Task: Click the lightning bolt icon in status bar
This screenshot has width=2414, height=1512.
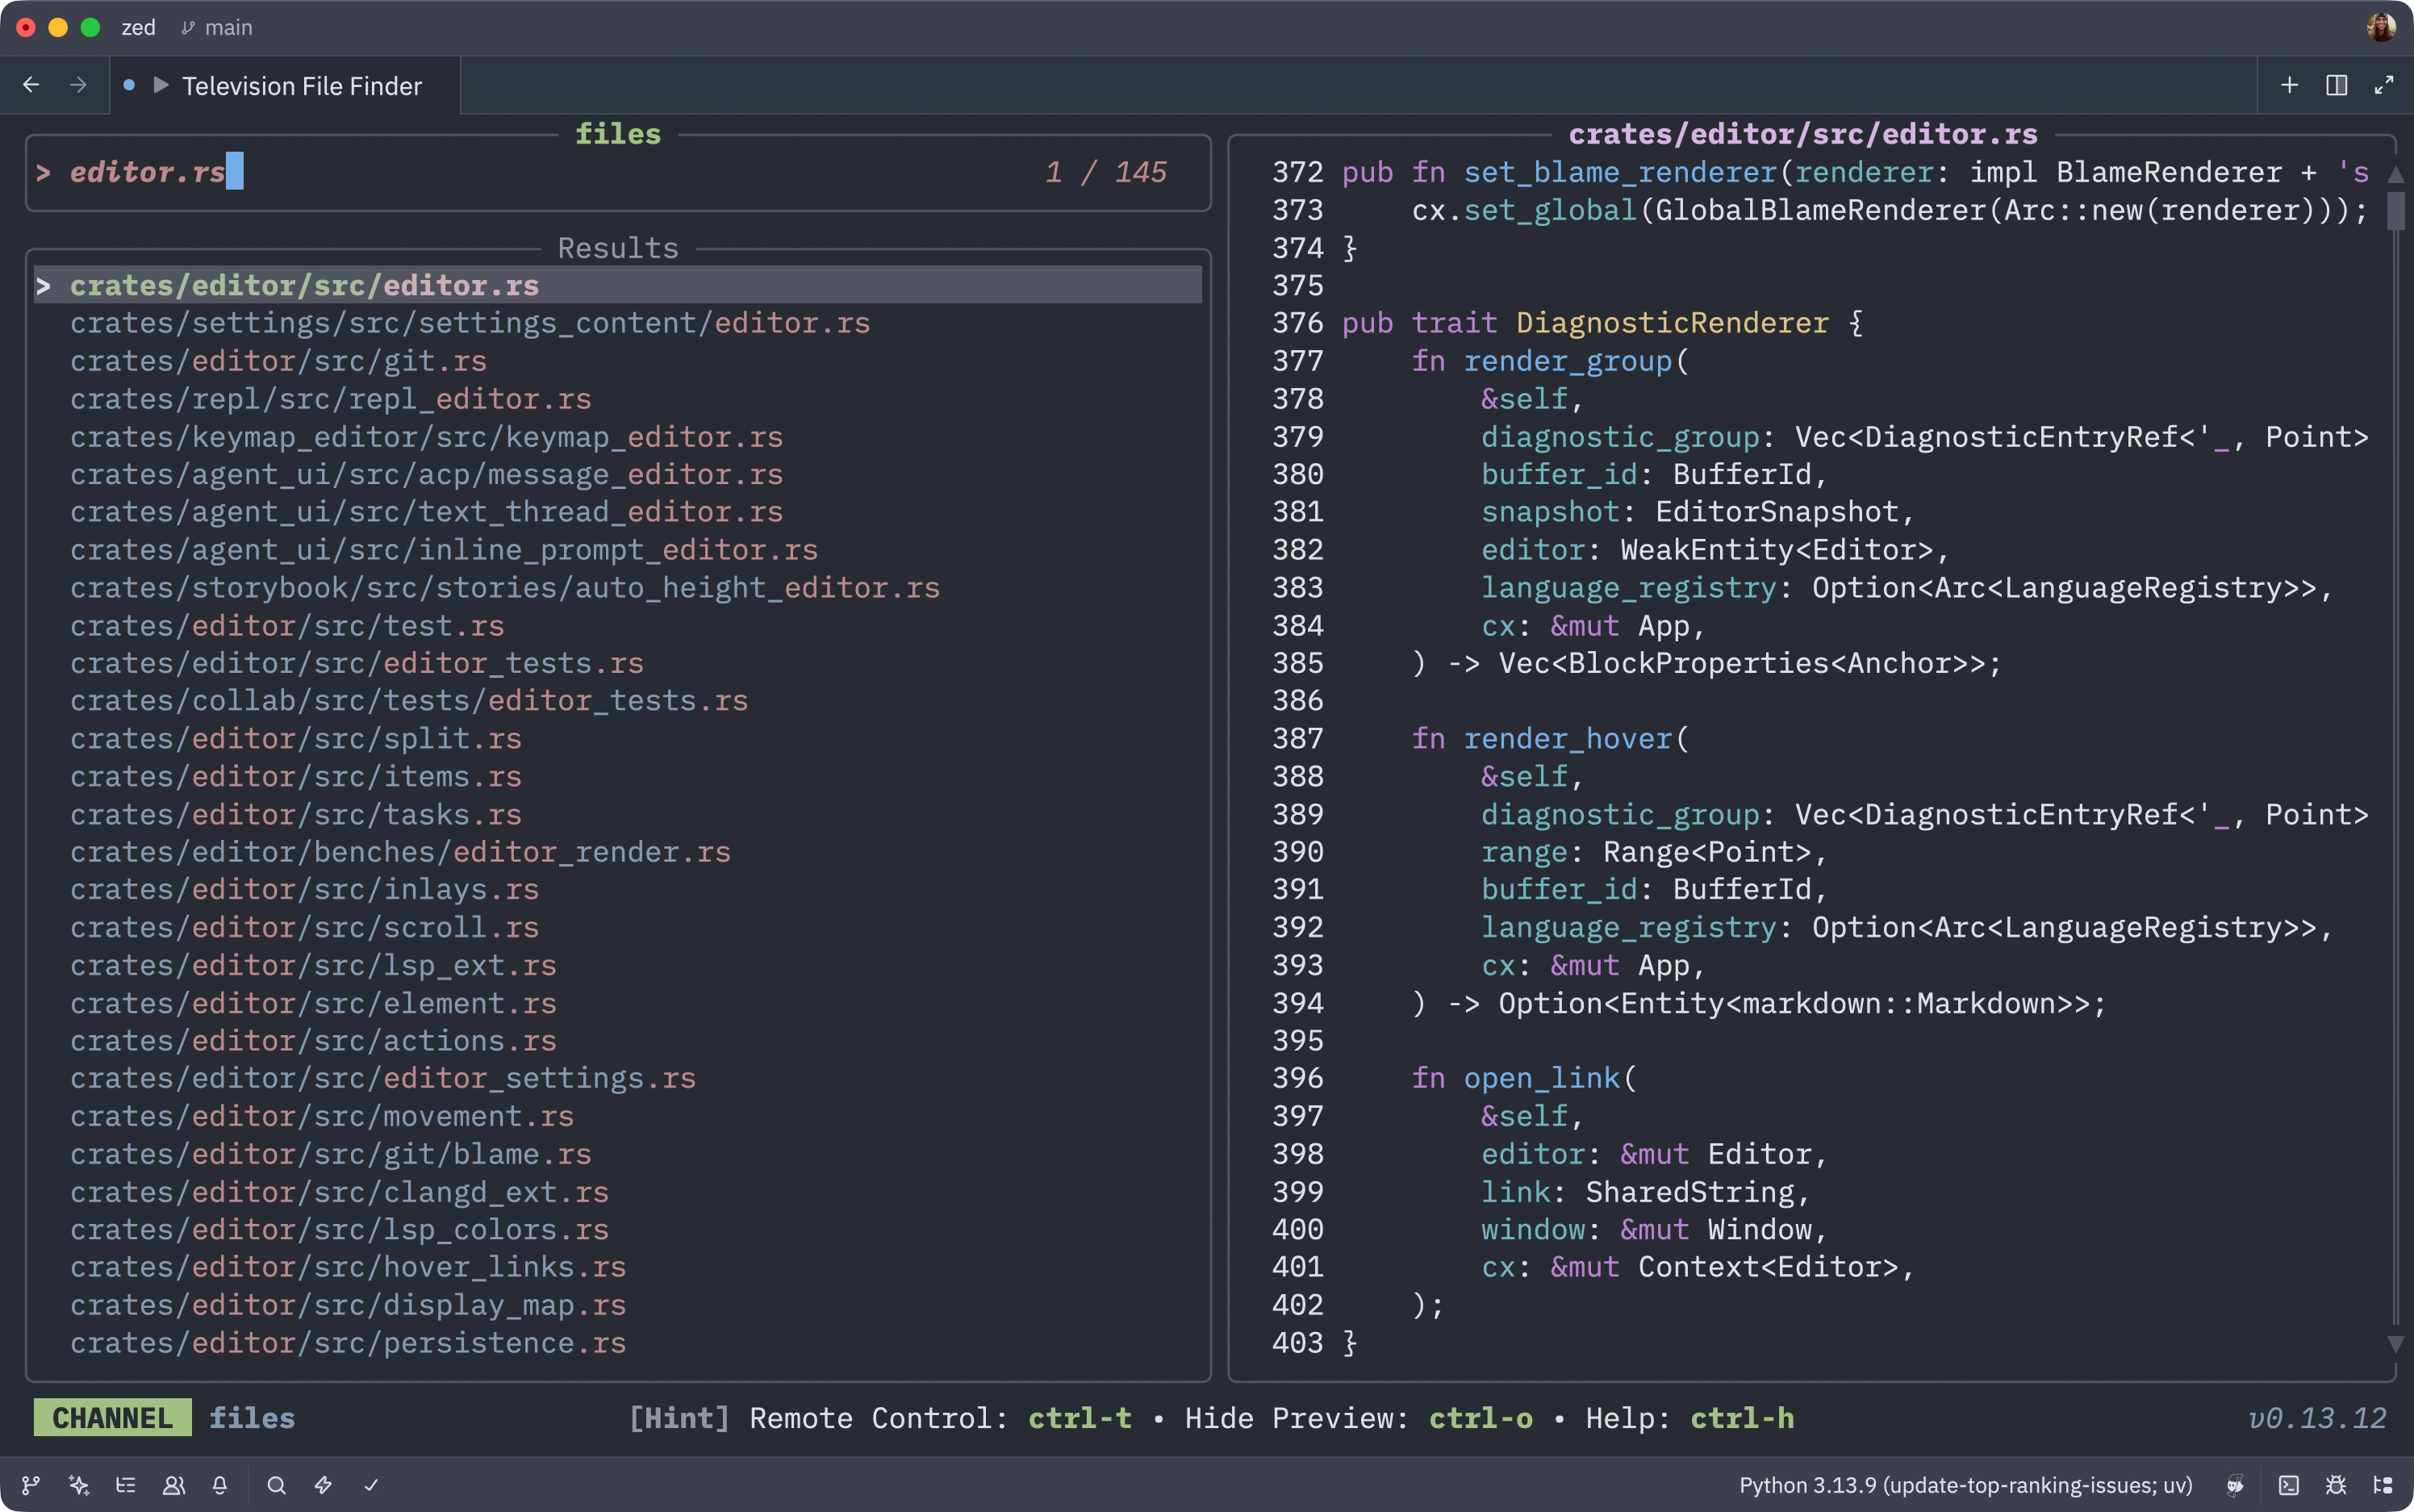Action: (323, 1485)
